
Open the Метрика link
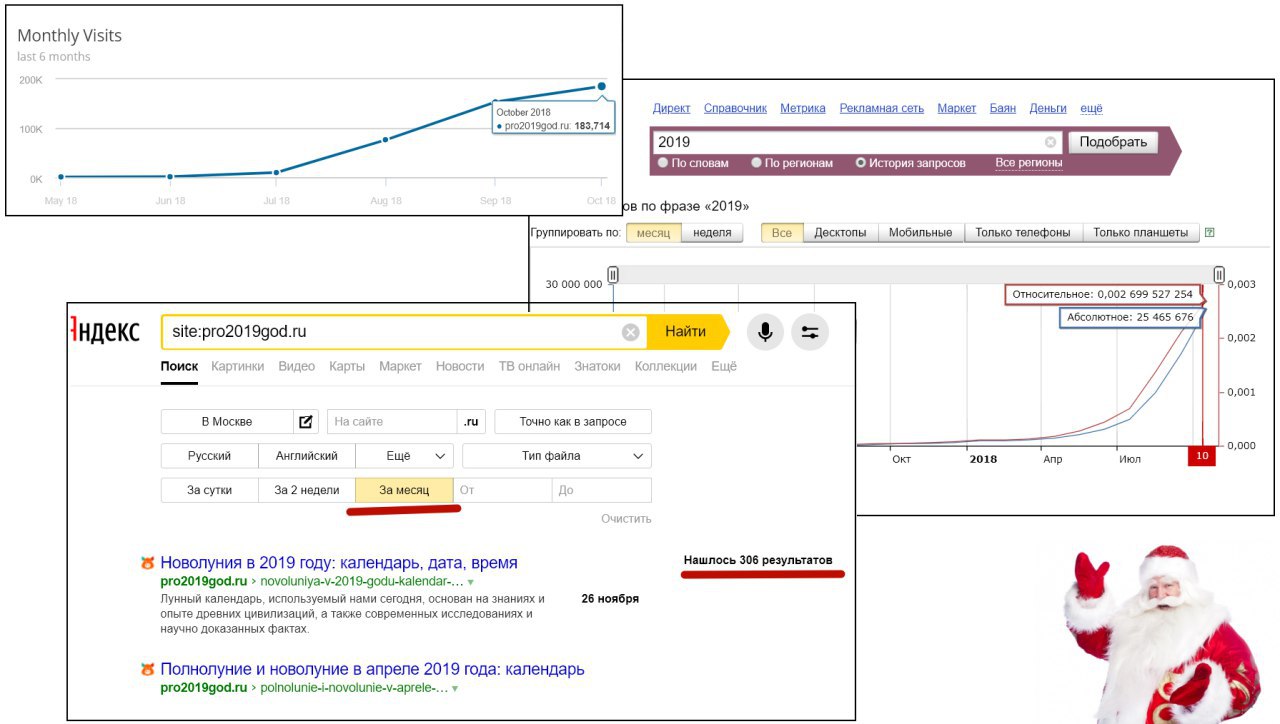point(803,108)
